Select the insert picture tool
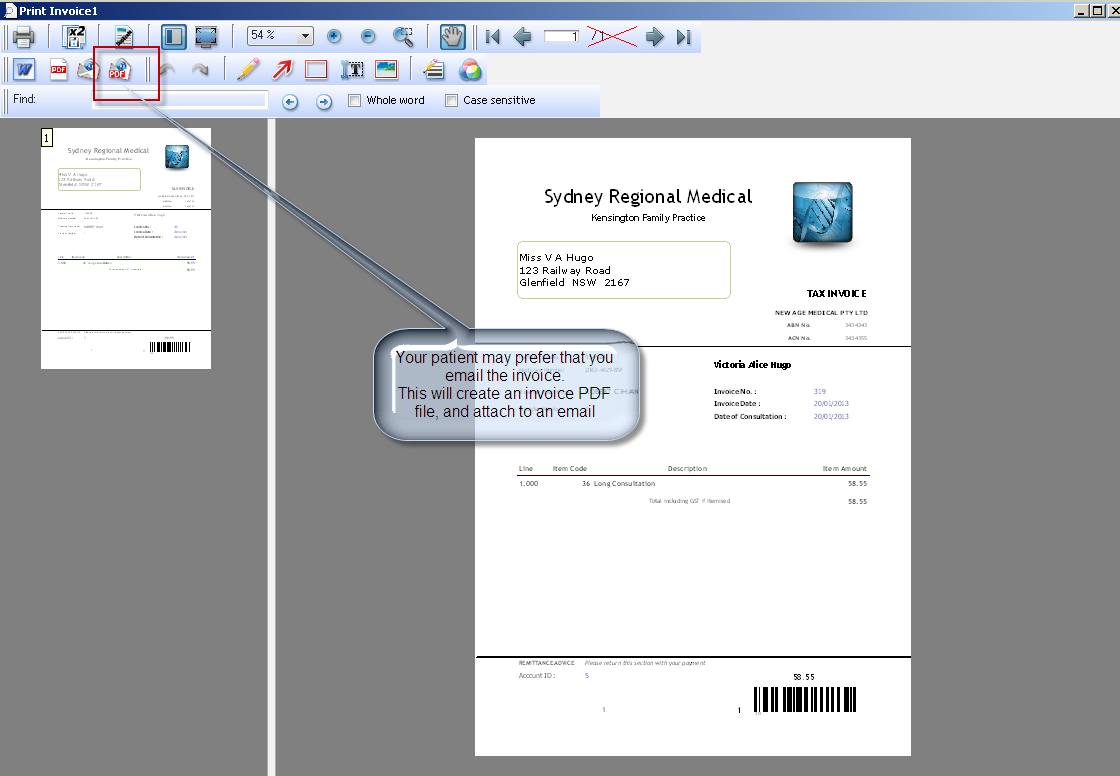1120x776 pixels. click(386, 69)
